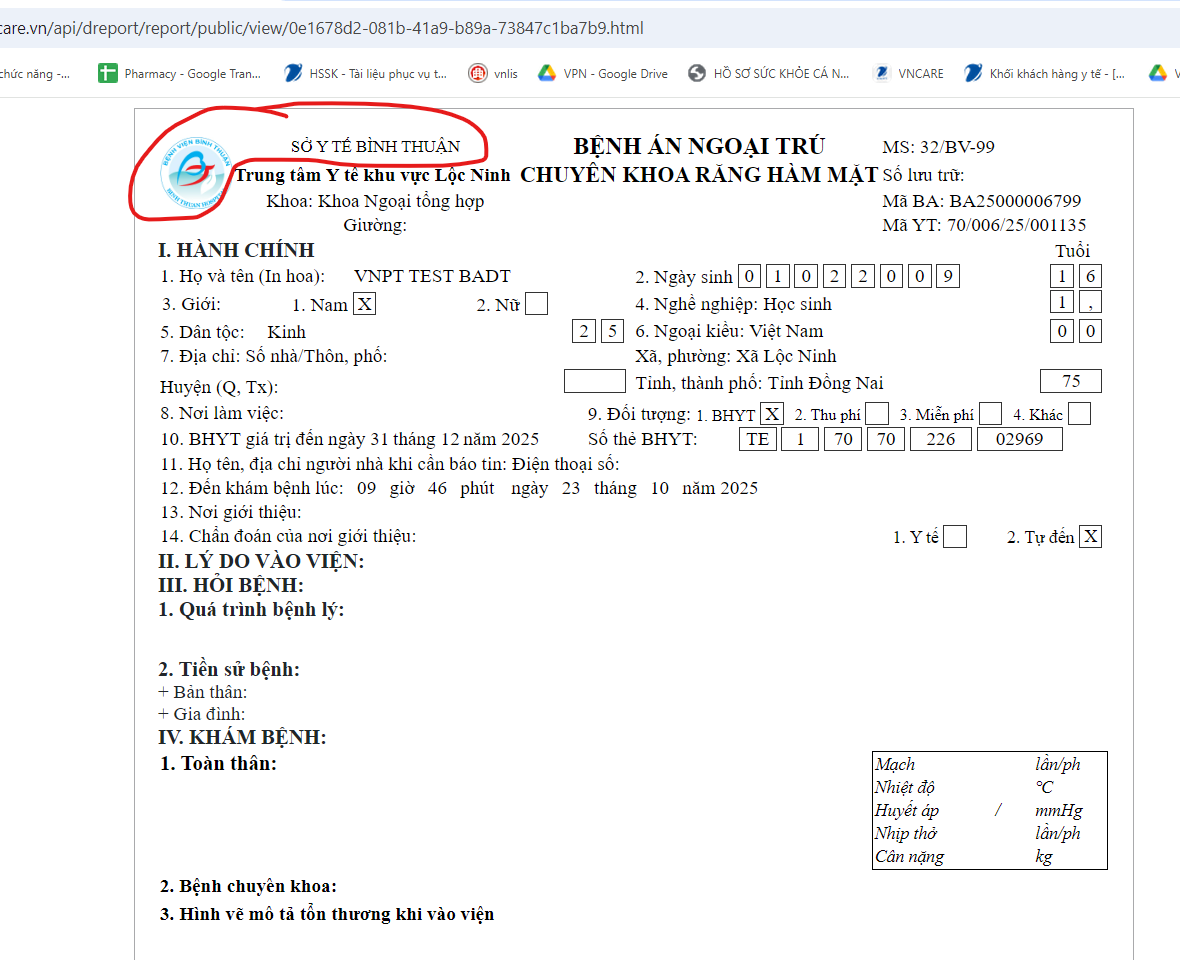The height and width of the screenshot is (960, 1180).
Task: Click the BHYT giá trị đến ngày line
Action: 350,439
